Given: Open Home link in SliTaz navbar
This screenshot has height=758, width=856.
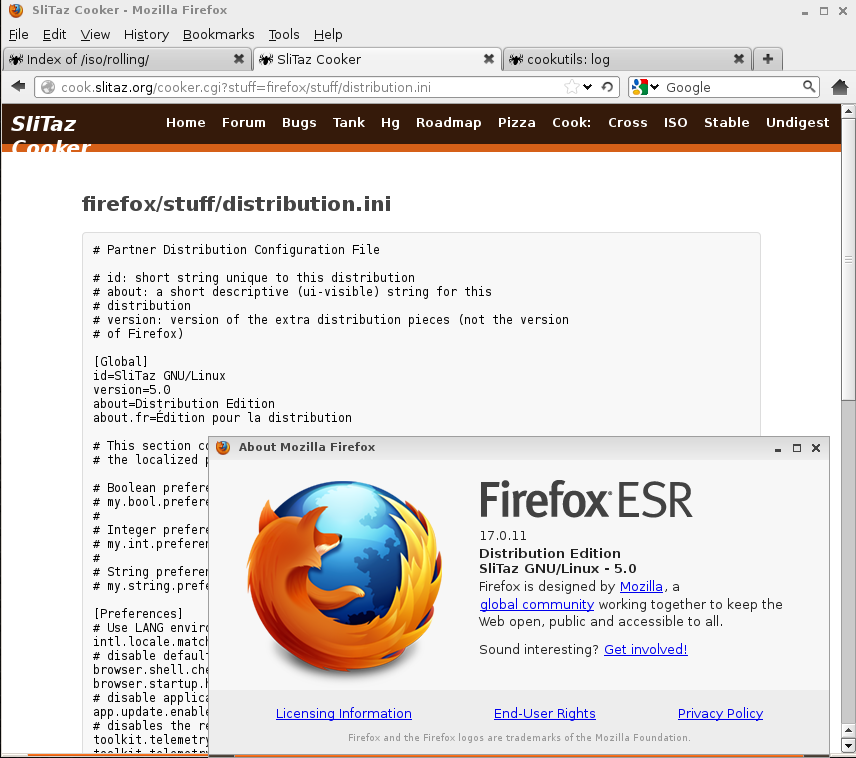Looking at the screenshot, I should coord(186,122).
